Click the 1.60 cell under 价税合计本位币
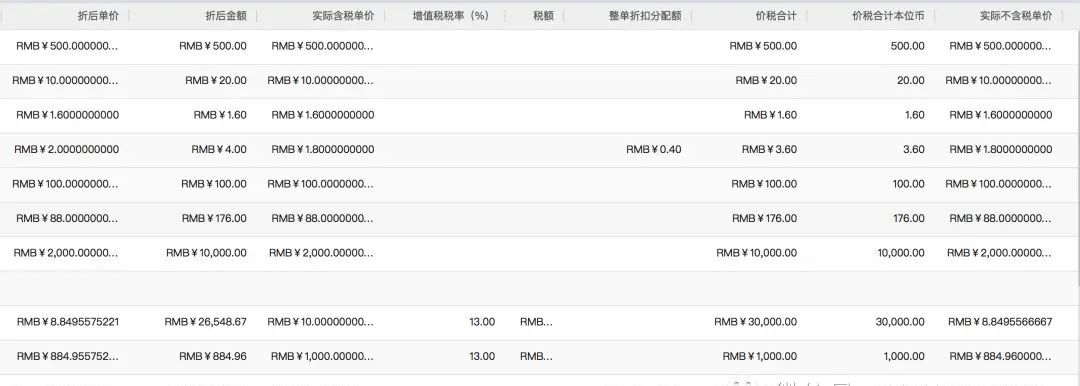Viewport: 1080px width, 386px height. (915, 115)
